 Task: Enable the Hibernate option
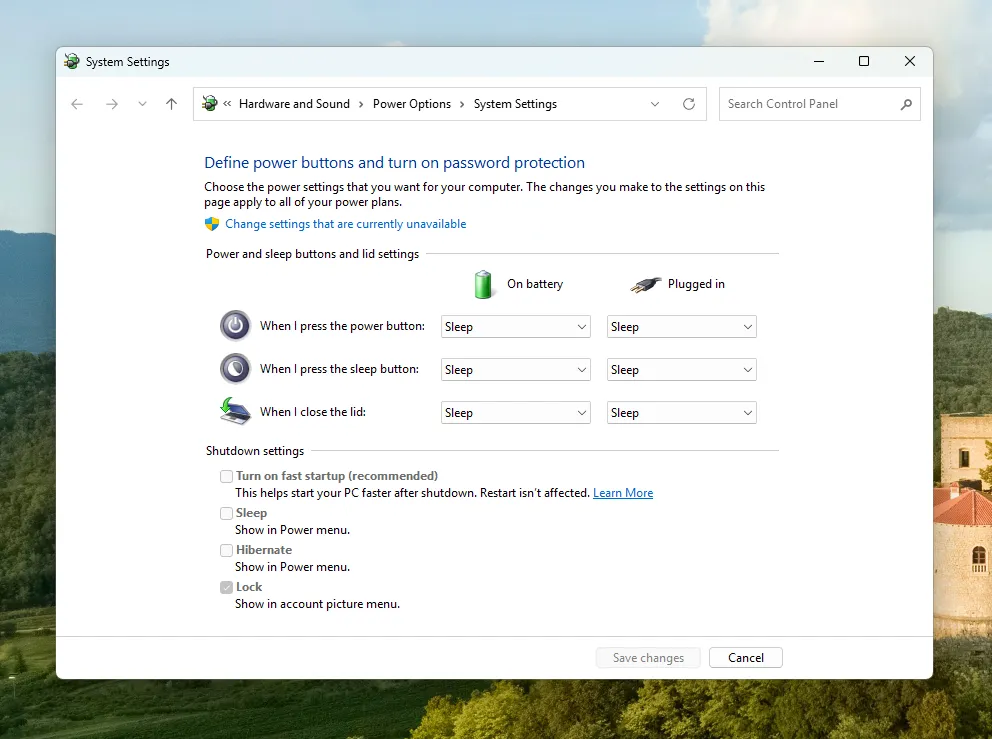226,550
